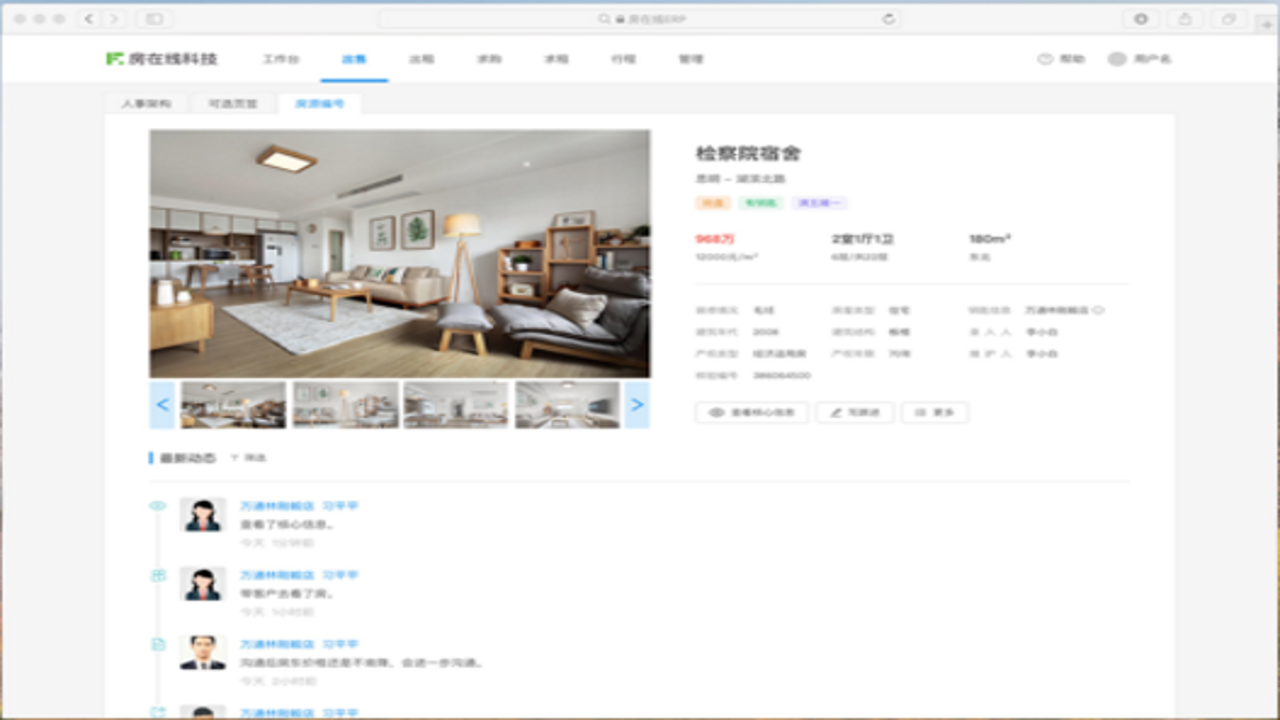Image resolution: width=1280 pixels, height=720 pixels.
Task: Click the main living room photo
Action: tap(400, 253)
